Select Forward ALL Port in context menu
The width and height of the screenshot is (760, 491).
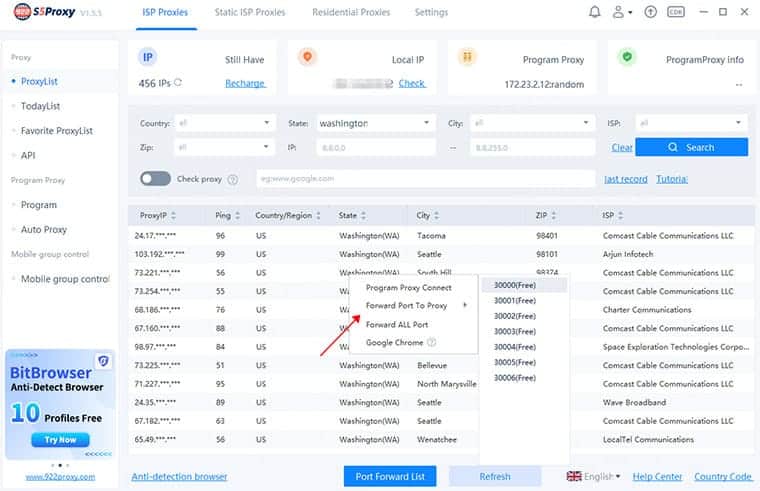tap(397, 325)
